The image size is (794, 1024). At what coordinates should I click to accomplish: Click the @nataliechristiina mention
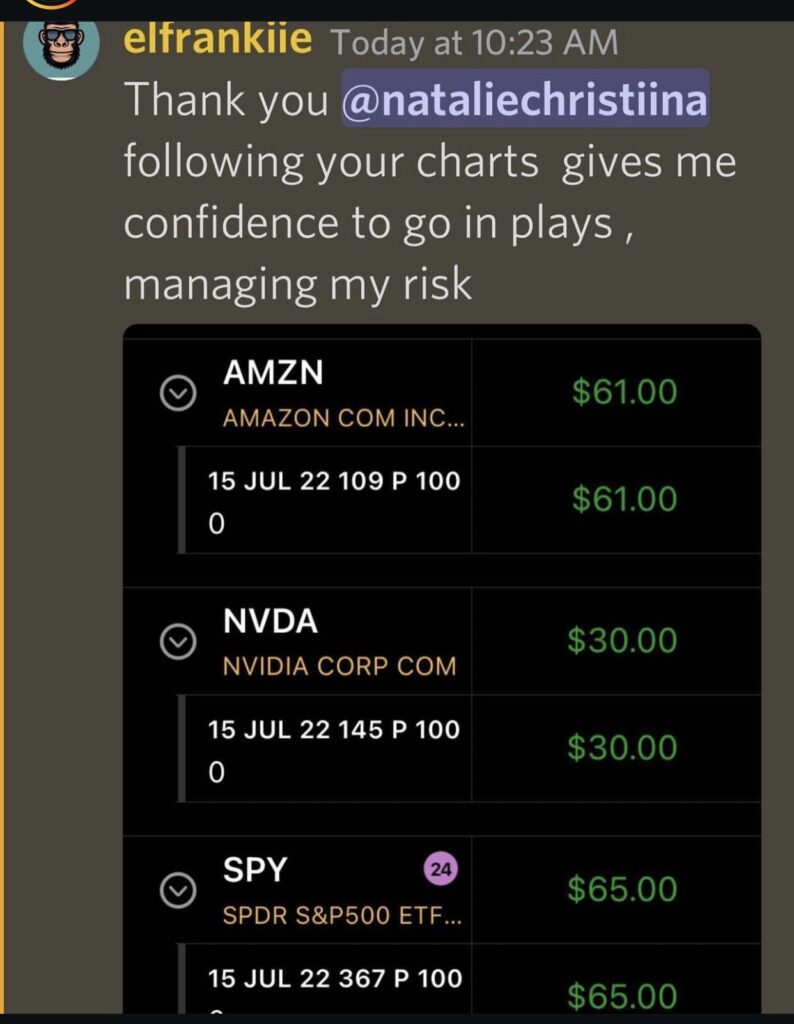pos(525,99)
